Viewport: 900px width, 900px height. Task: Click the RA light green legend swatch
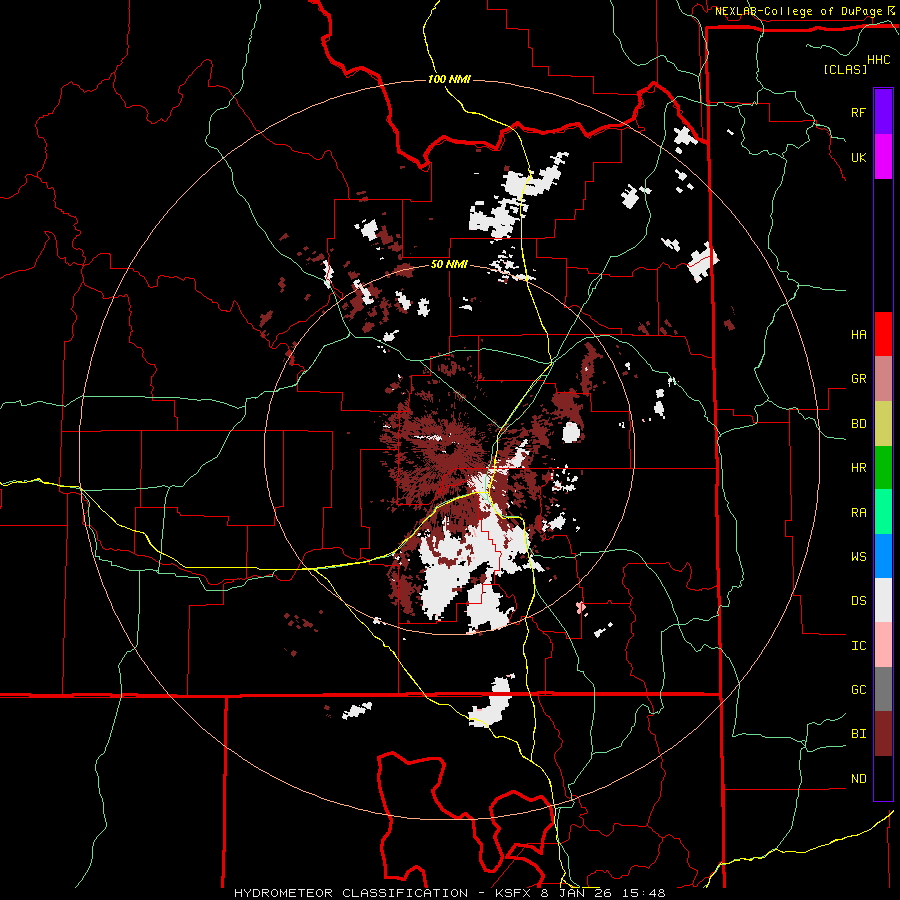point(883,512)
